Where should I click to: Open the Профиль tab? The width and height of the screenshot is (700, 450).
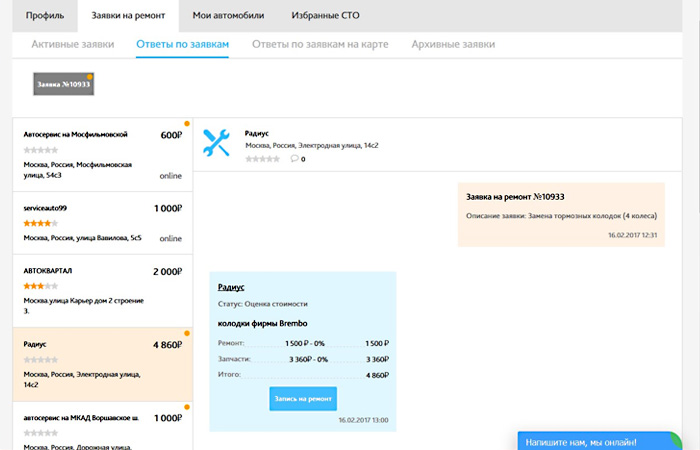(x=45, y=16)
